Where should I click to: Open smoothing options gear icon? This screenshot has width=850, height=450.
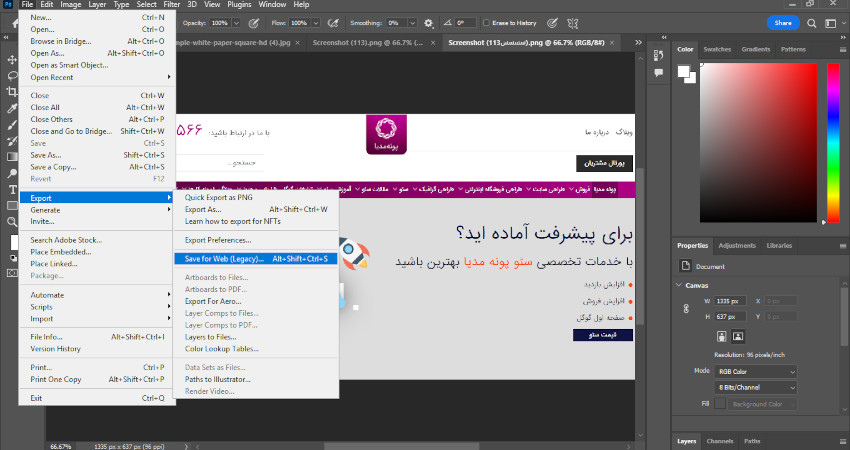pyautogui.click(x=428, y=23)
